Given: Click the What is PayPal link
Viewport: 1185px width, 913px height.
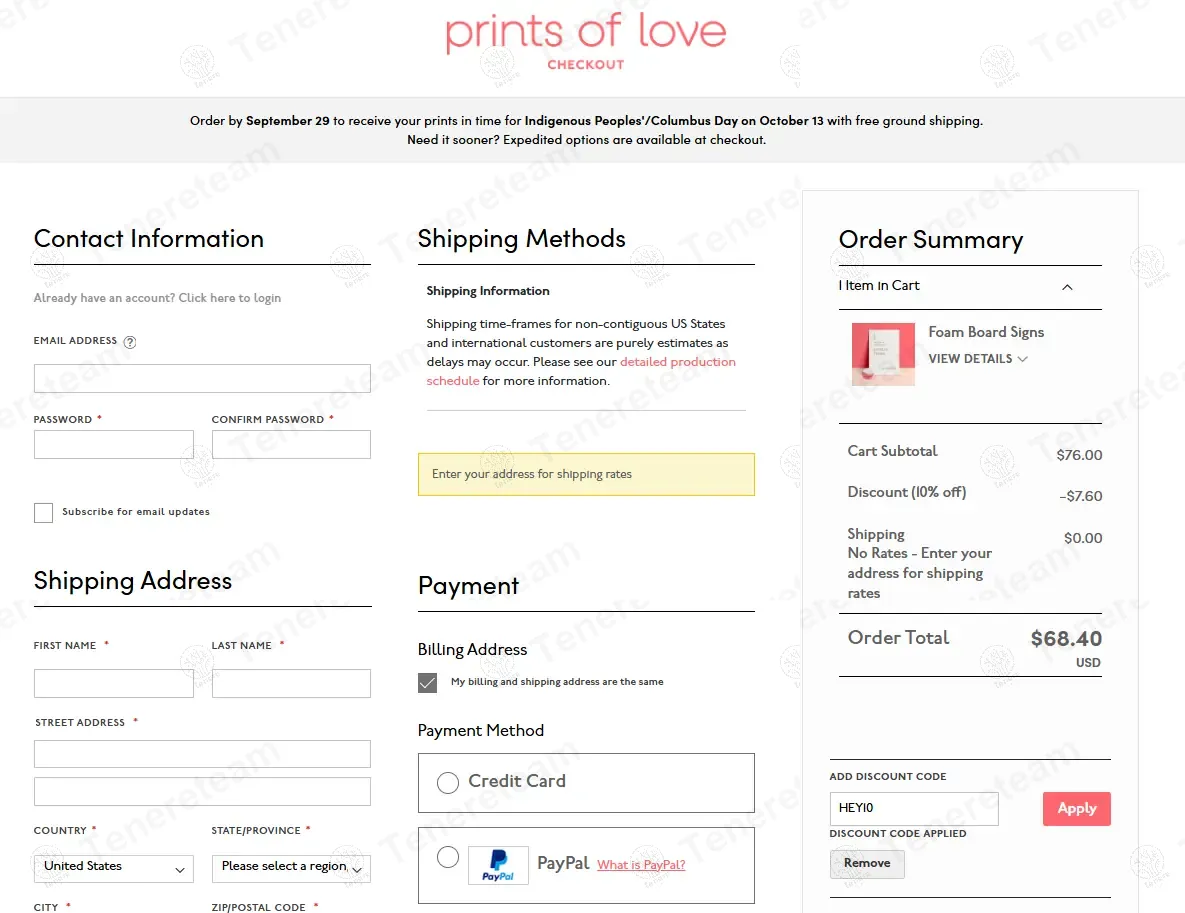Looking at the screenshot, I should (641, 865).
